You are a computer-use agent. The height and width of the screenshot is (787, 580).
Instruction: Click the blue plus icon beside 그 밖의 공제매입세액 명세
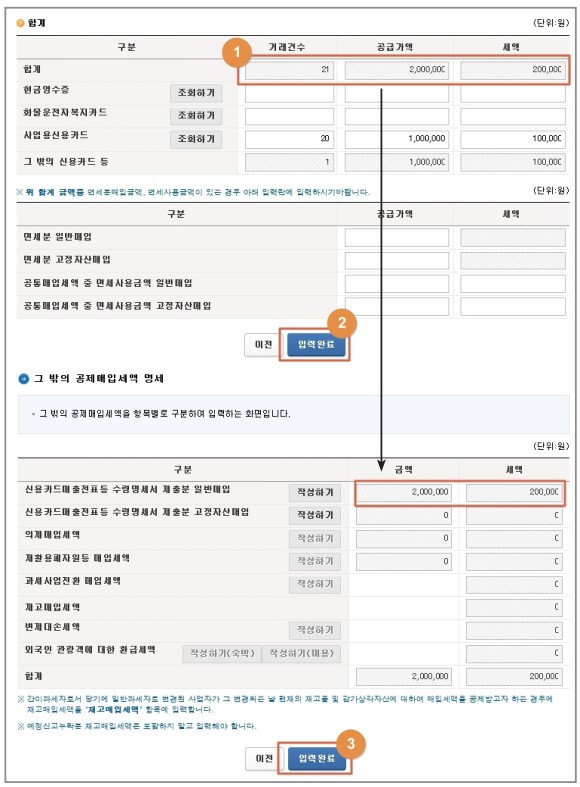(x=24, y=378)
